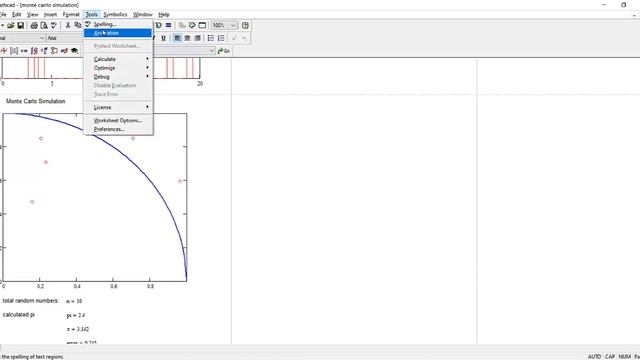The width and height of the screenshot is (640, 360).
Task: Open the Evaluation toolbar palette
Action: pyautogui.click(x=24, y=51)
